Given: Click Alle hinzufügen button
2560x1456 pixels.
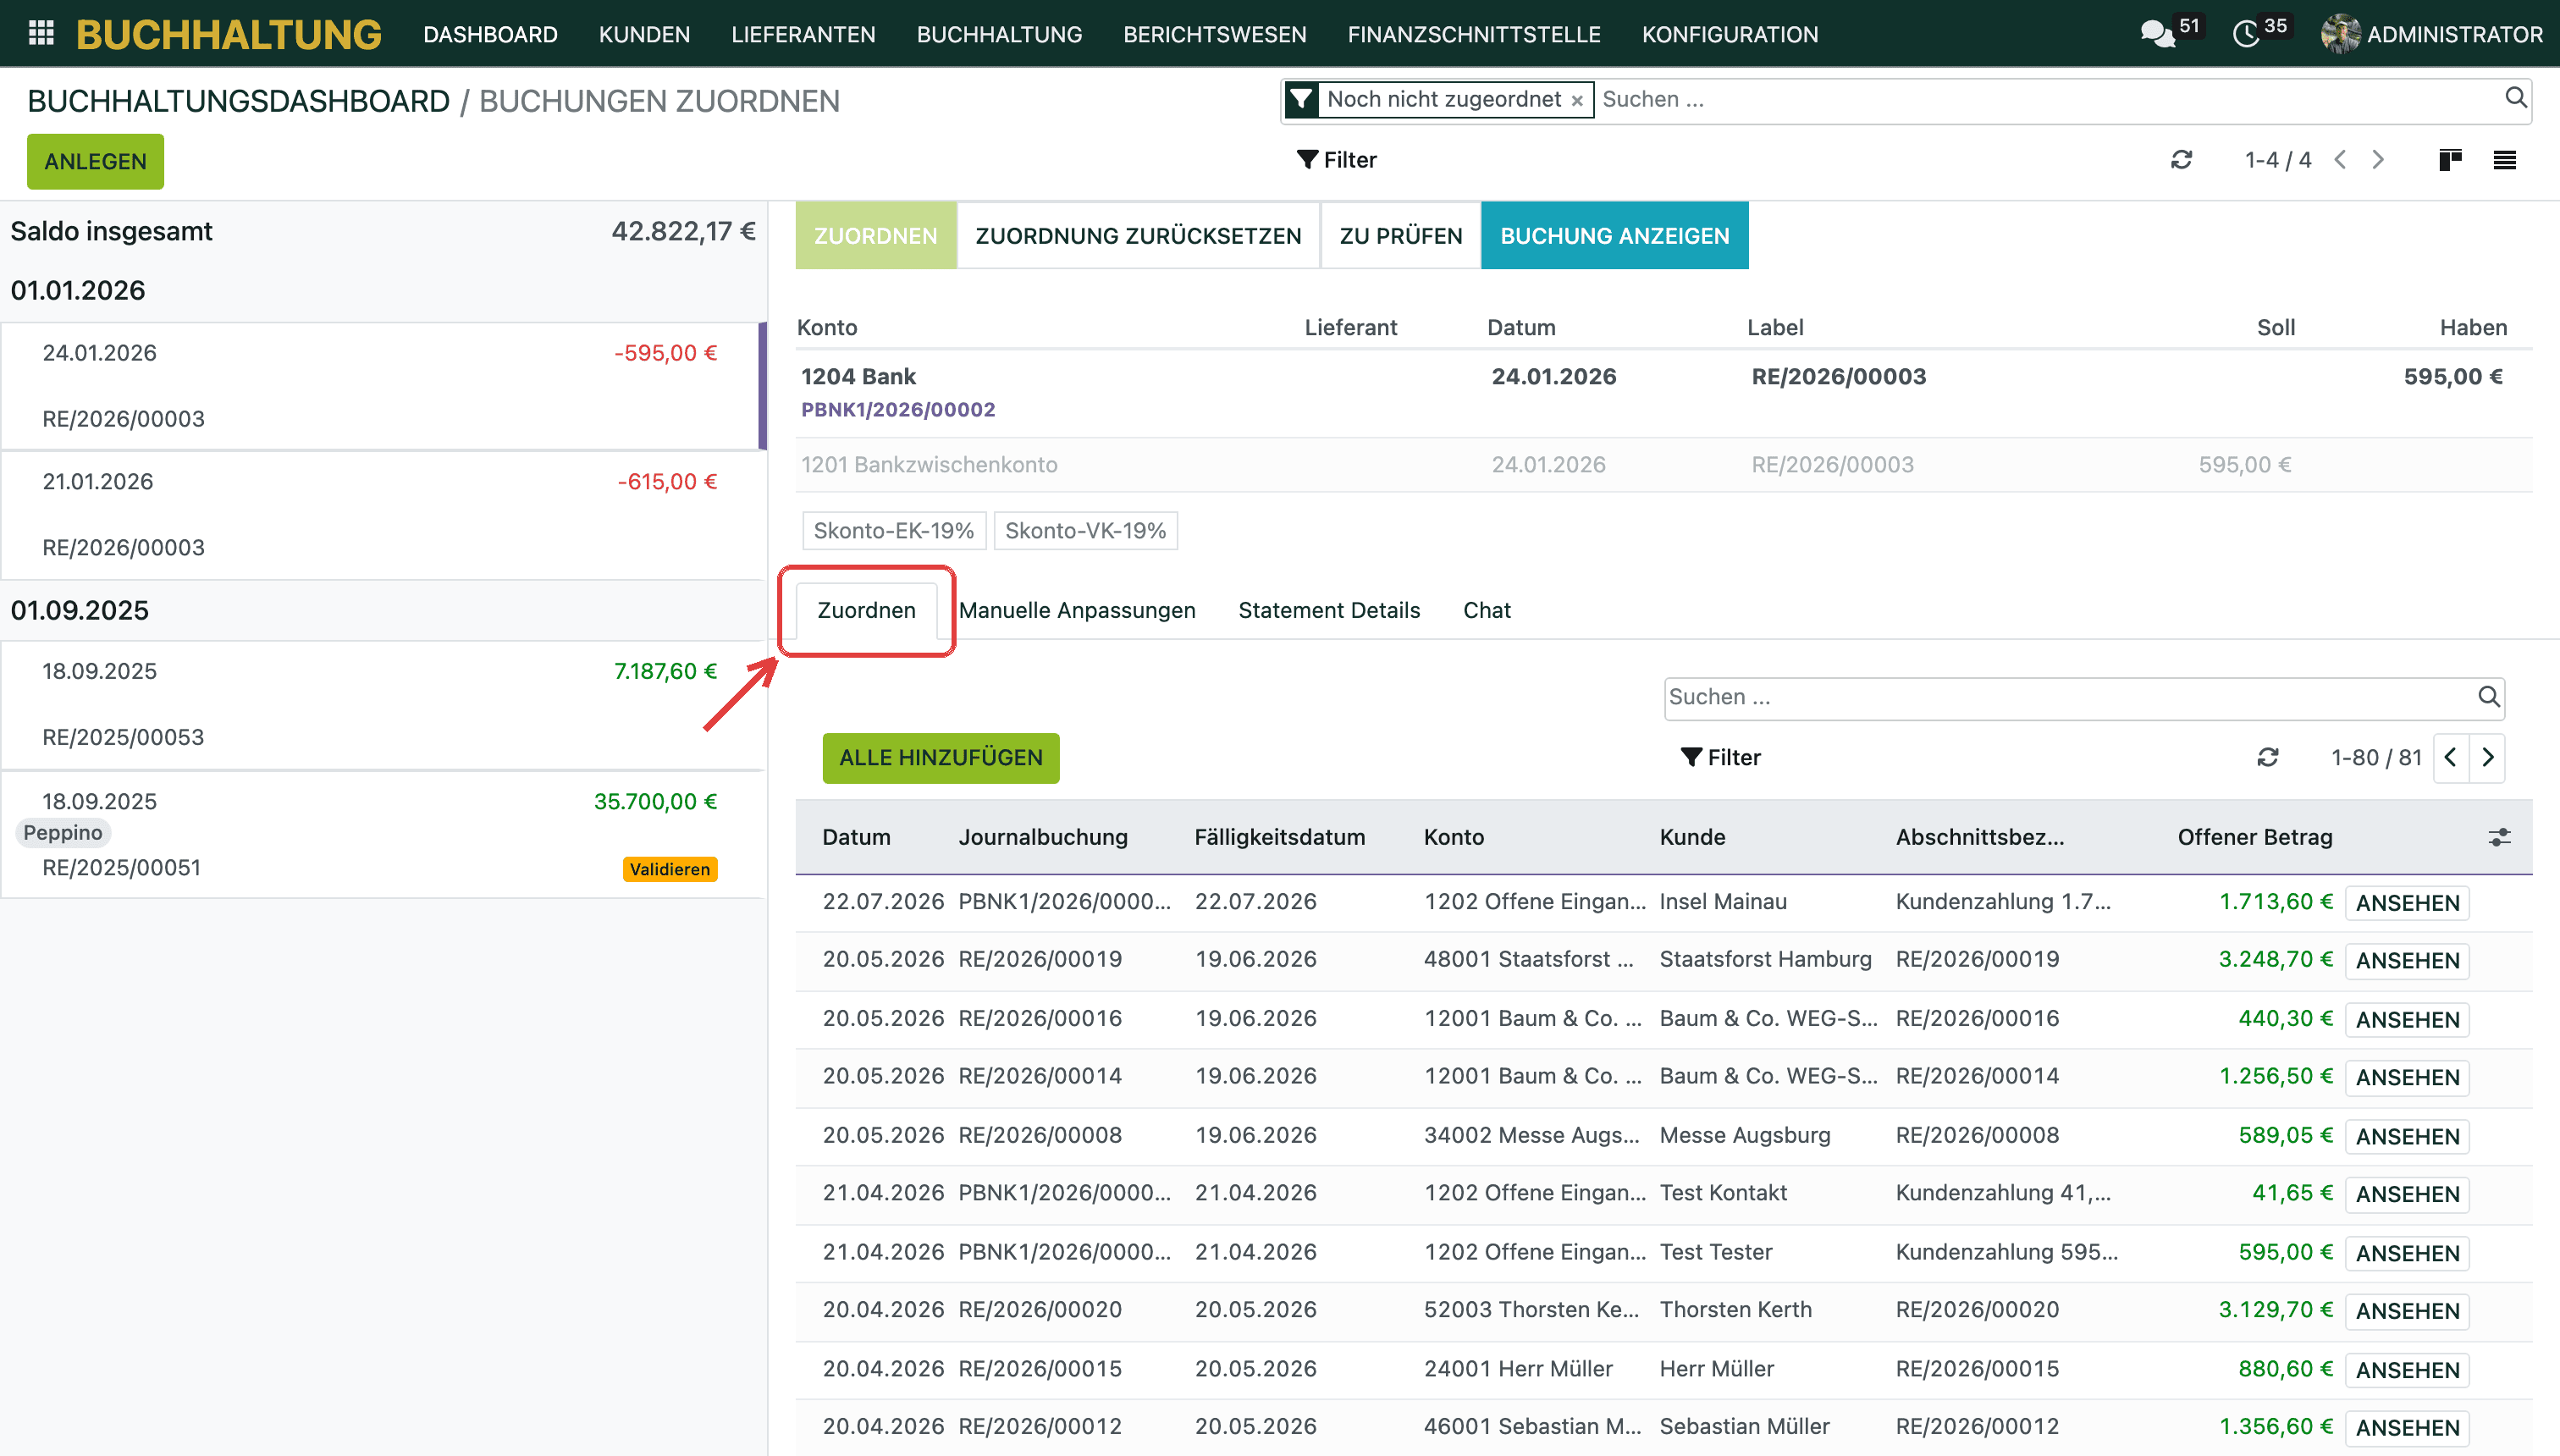Looking at the screenshot, I should 941,758.
